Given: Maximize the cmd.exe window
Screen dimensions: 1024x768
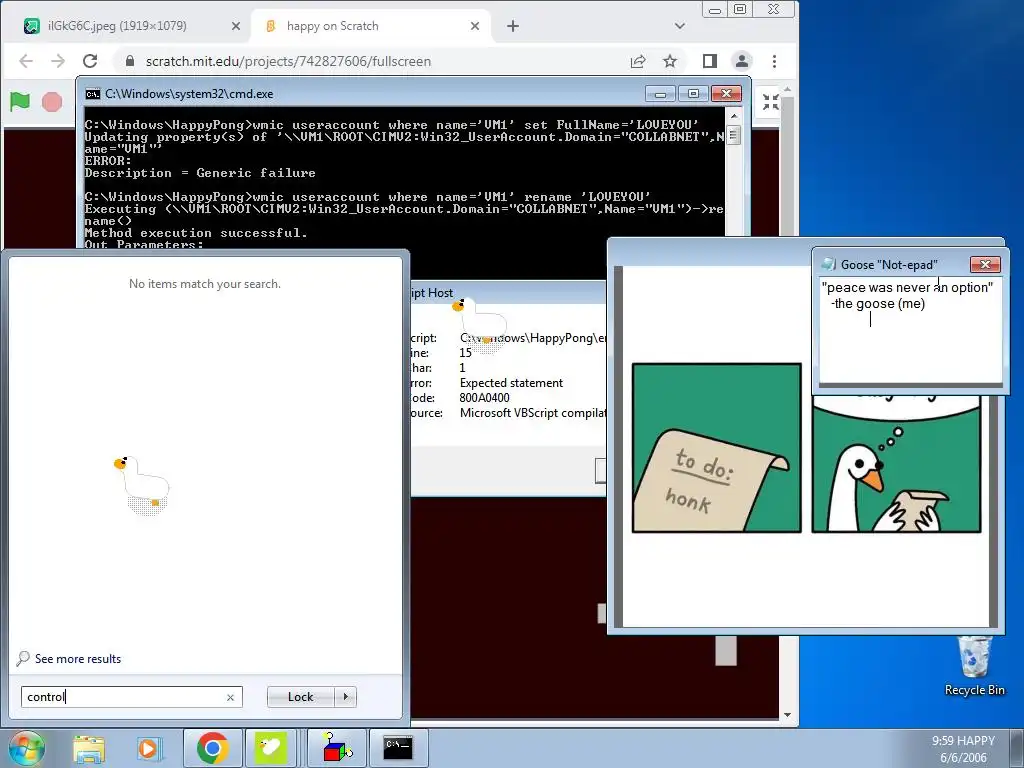Looking at the screenshot, I should click(694, 94).
